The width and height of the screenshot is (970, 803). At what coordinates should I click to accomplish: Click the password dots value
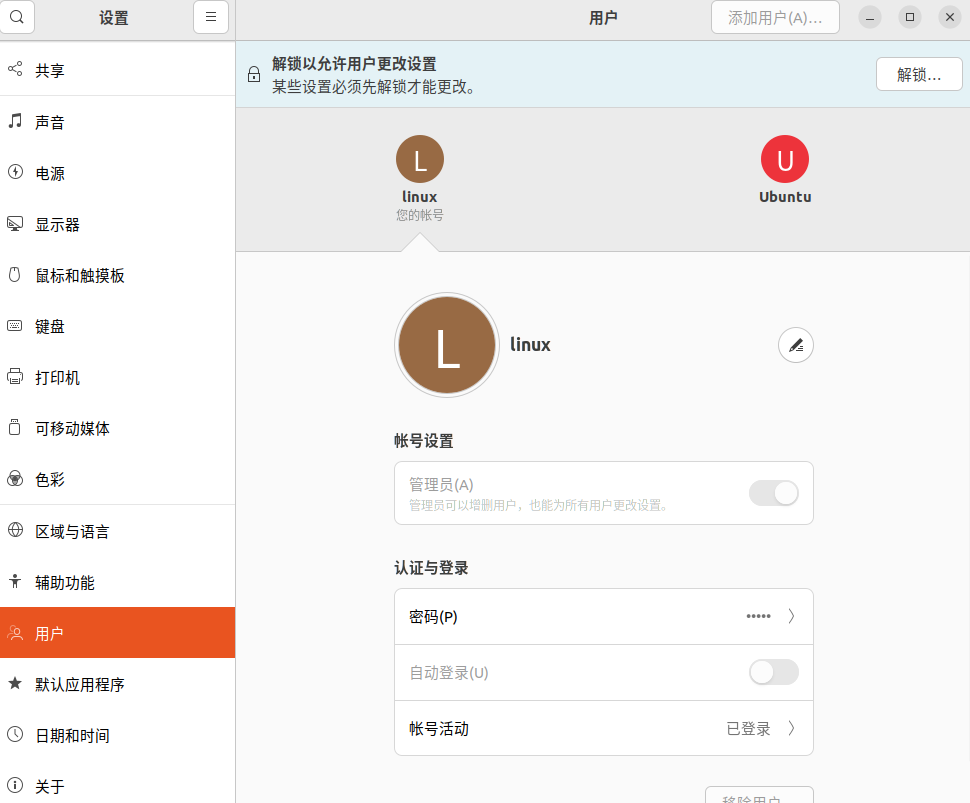[x=758, y=616]
